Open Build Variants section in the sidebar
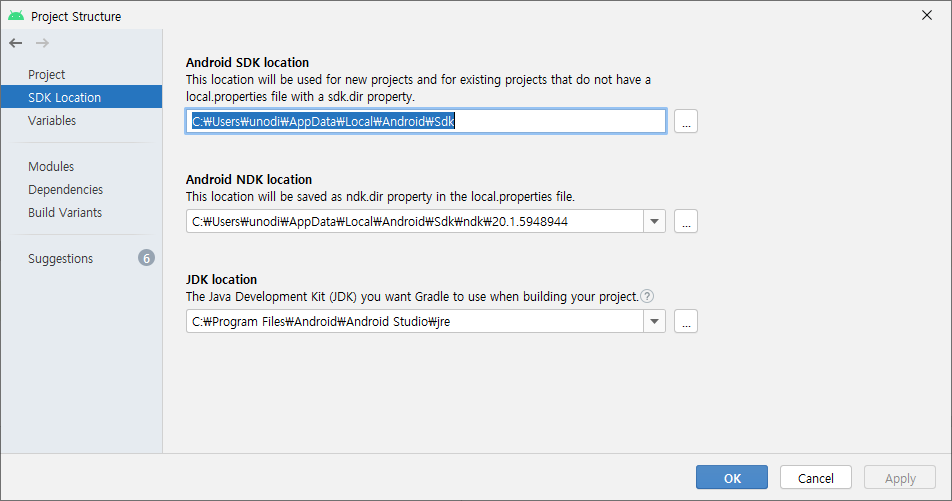The width and height of the screenshot is (952, 501). pos(81,213)
